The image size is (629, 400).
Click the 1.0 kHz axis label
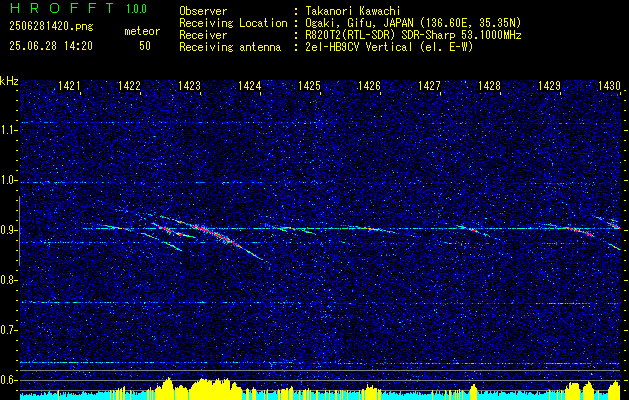pyautogui.click(x=8, y=181)
